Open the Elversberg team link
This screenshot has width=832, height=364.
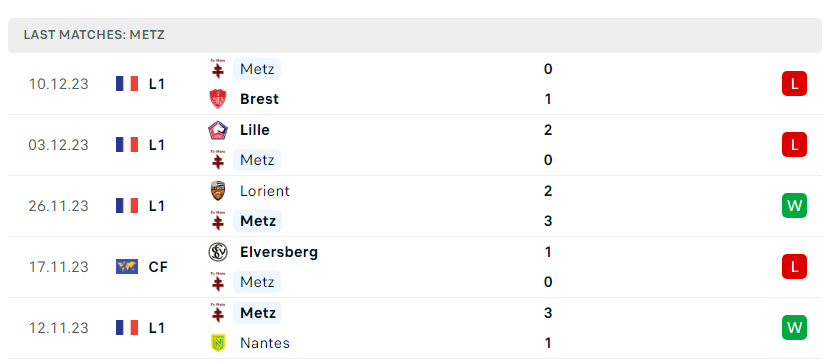(279, 252)
